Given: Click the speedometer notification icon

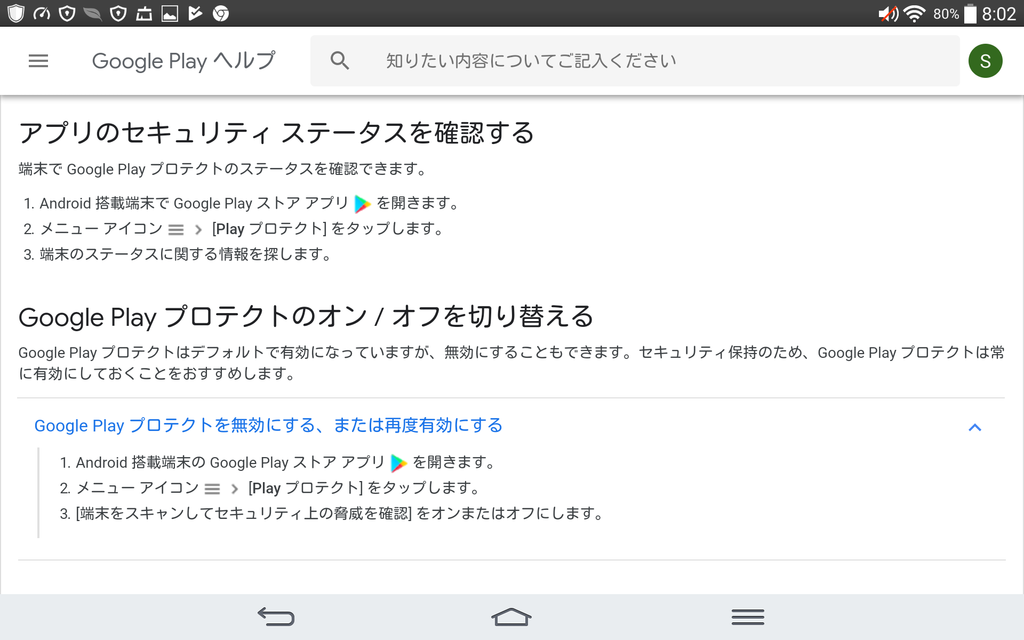Looking at the screenshot, I should click(x=41, y=13).
